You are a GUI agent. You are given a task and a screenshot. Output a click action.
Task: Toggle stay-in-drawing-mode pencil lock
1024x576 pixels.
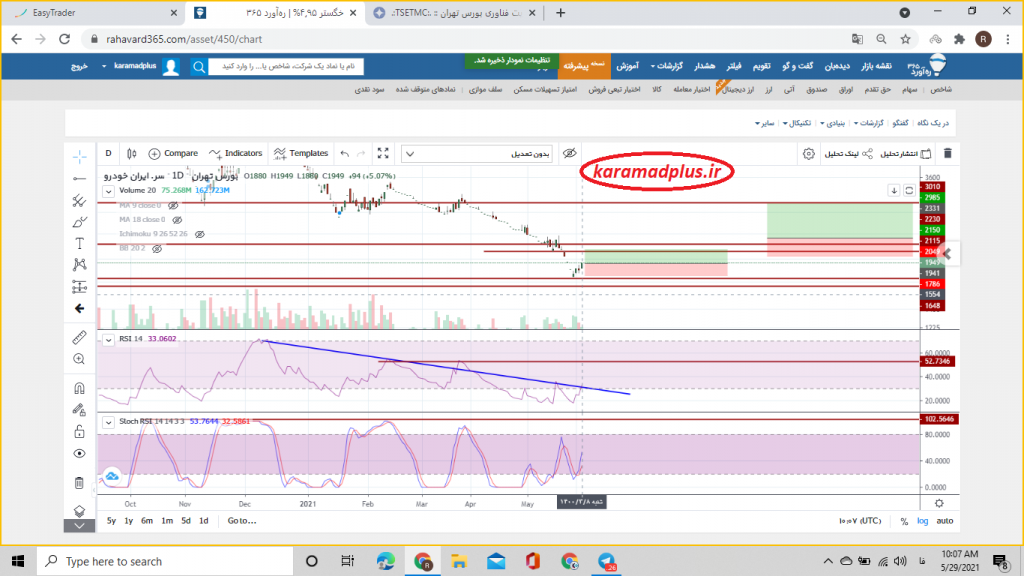(x=79, y=410)
